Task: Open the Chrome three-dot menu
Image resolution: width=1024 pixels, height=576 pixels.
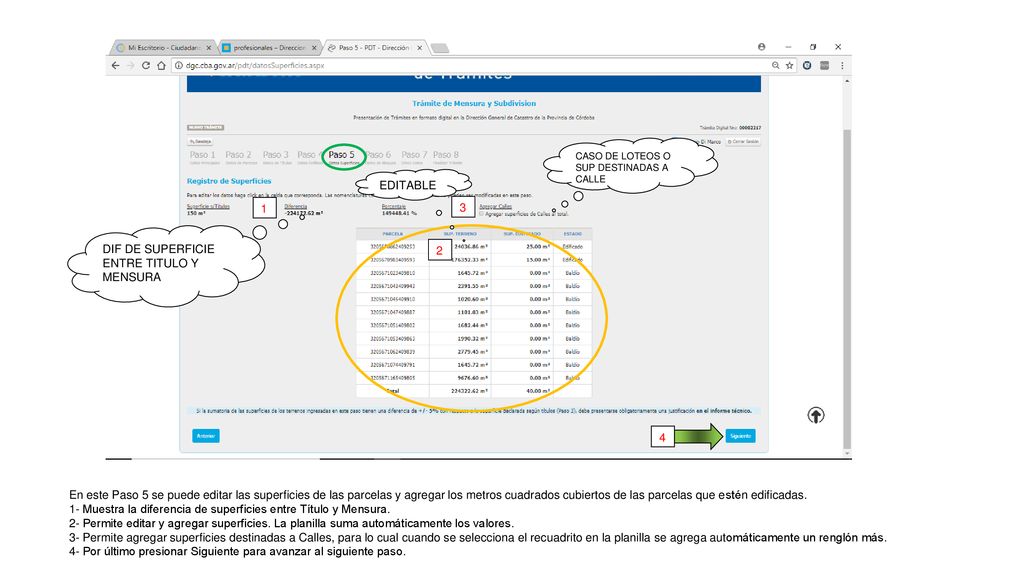Action: click(x=842, y=65)
